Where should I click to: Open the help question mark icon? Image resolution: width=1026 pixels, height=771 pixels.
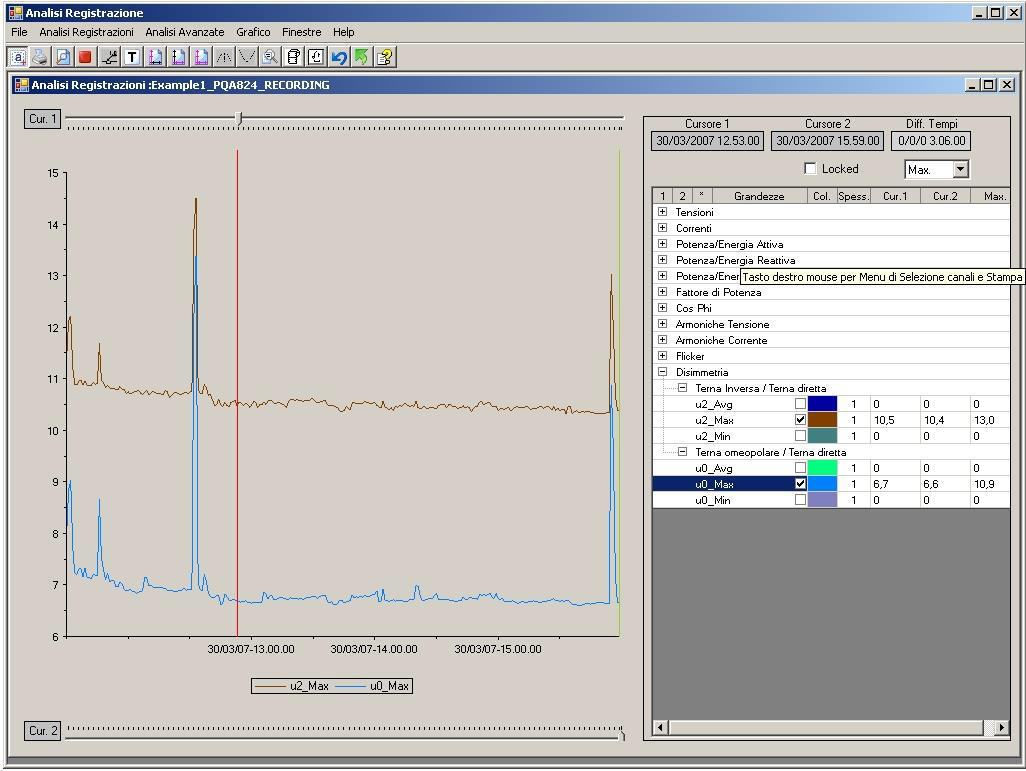click(x=384, y=57)
